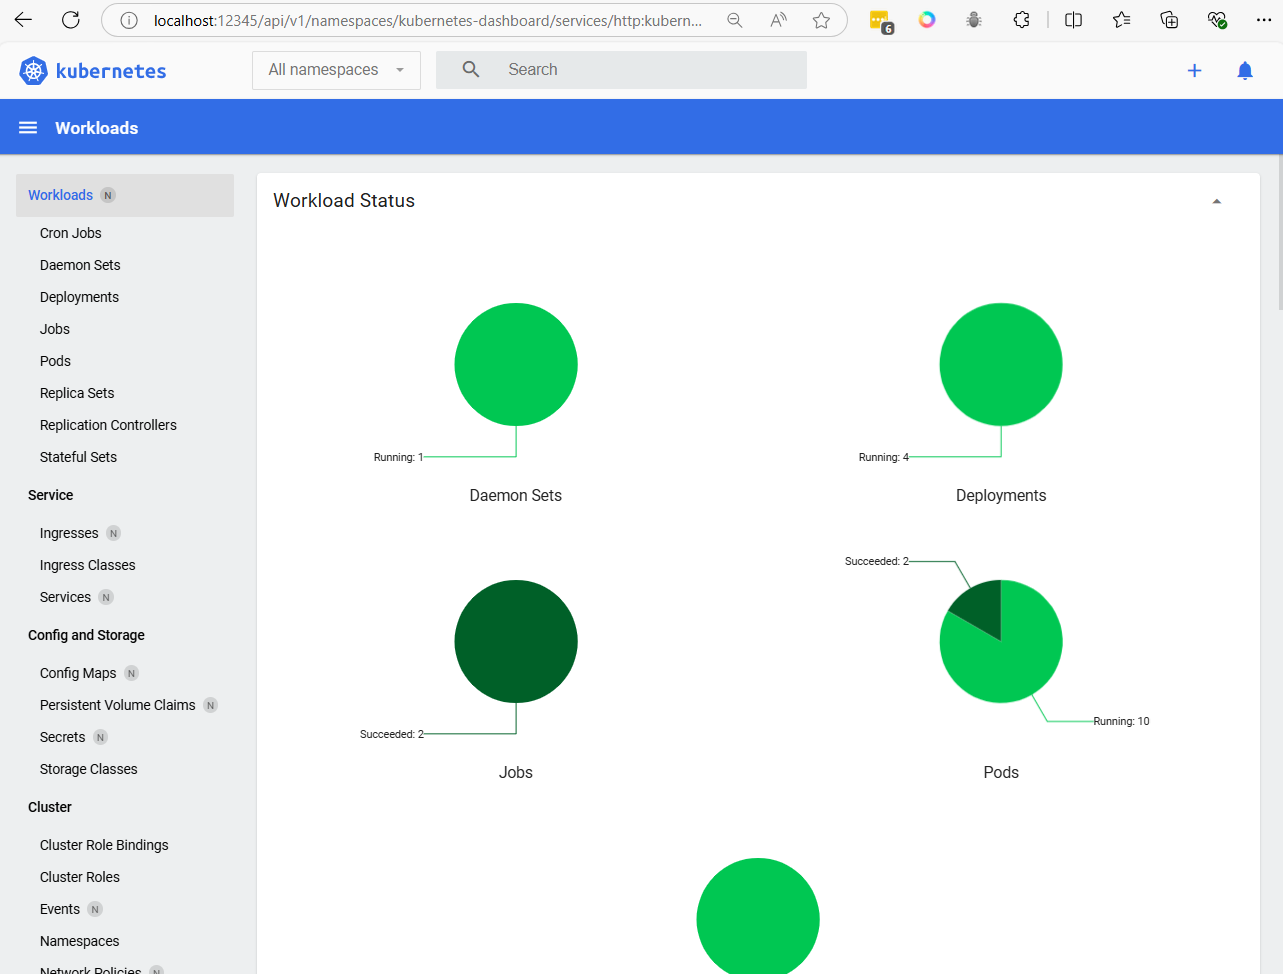Toggle split screen view icon
The width and height of the screenshot is (1283, 974).
[x=1074, y=20]
